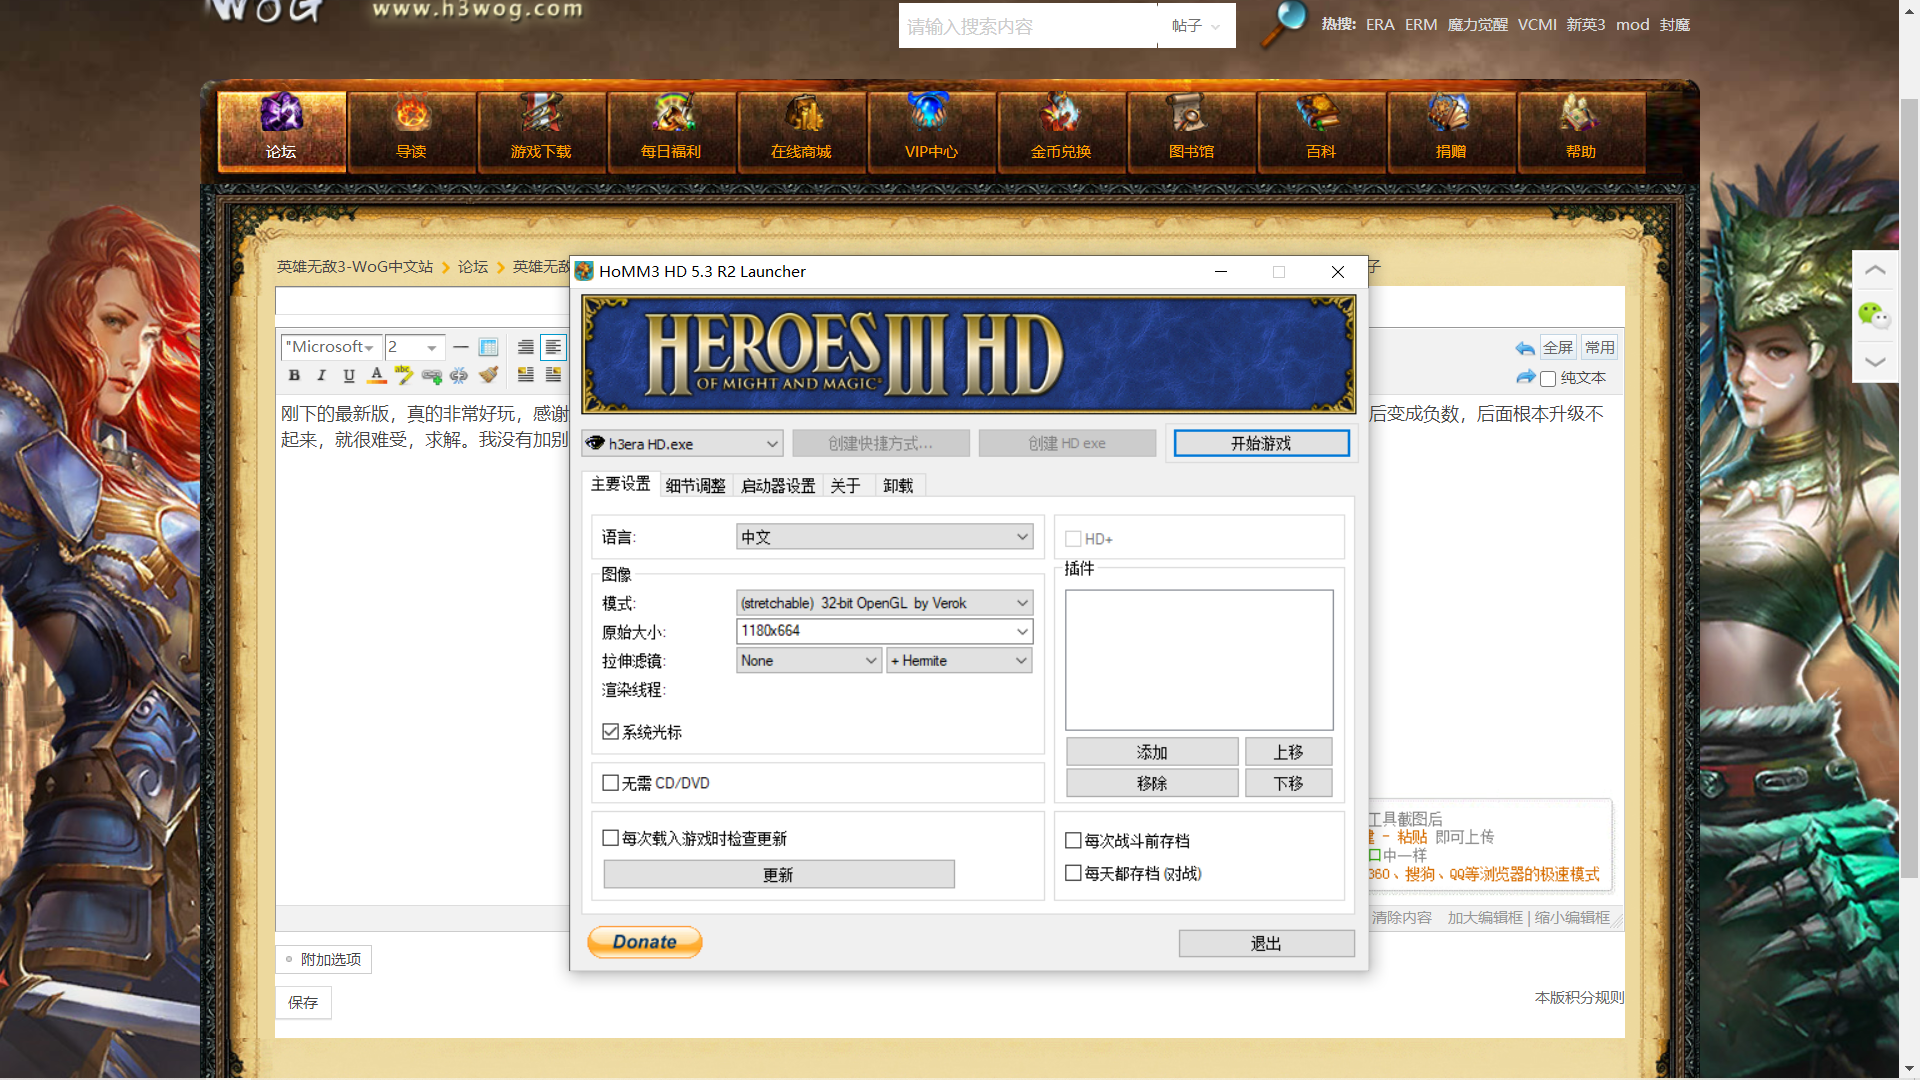Click the clear formatting brush icon
The image size is (1920, 1080).
(488, 375)
